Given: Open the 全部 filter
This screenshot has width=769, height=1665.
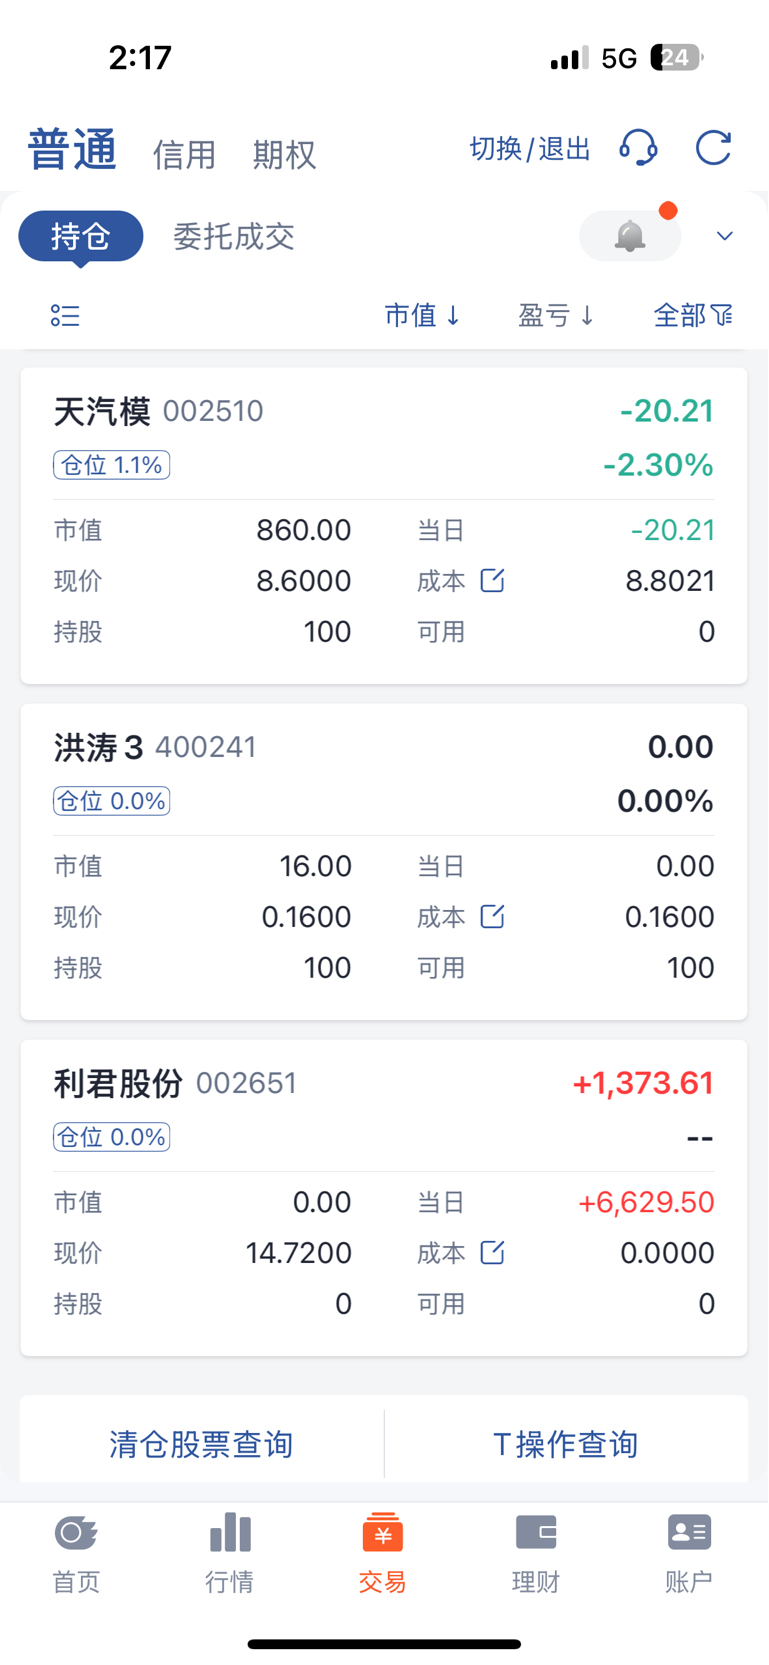Looking at the screenshot, I should tap(692, 316).
